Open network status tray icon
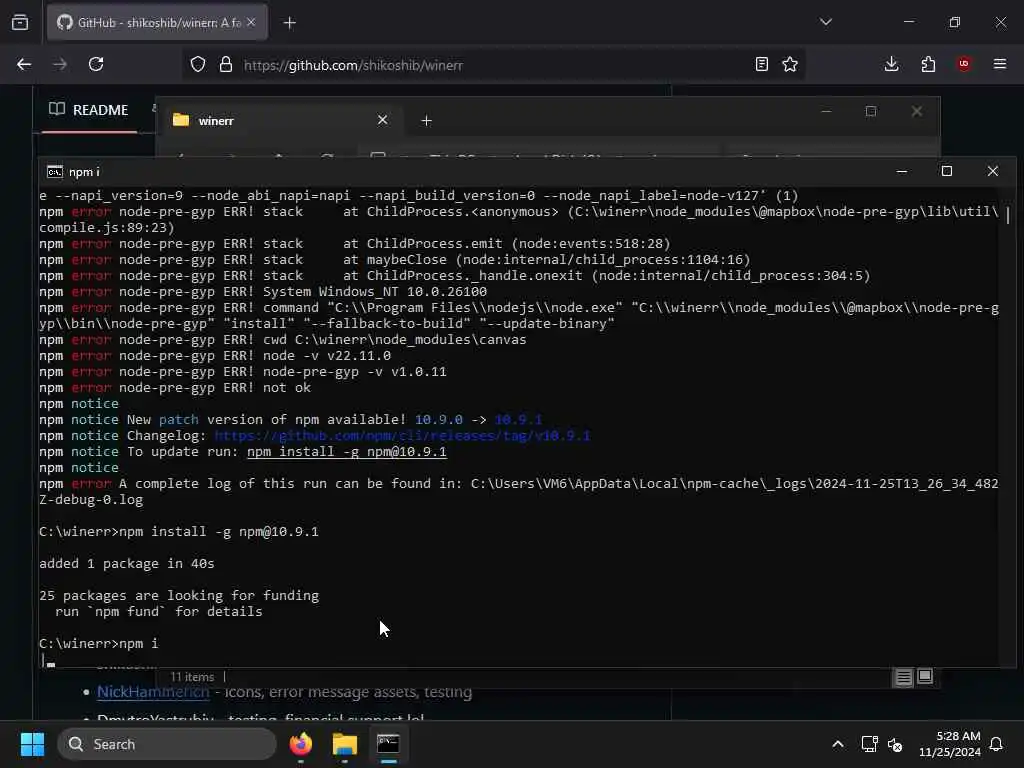 tap(869, 744)
